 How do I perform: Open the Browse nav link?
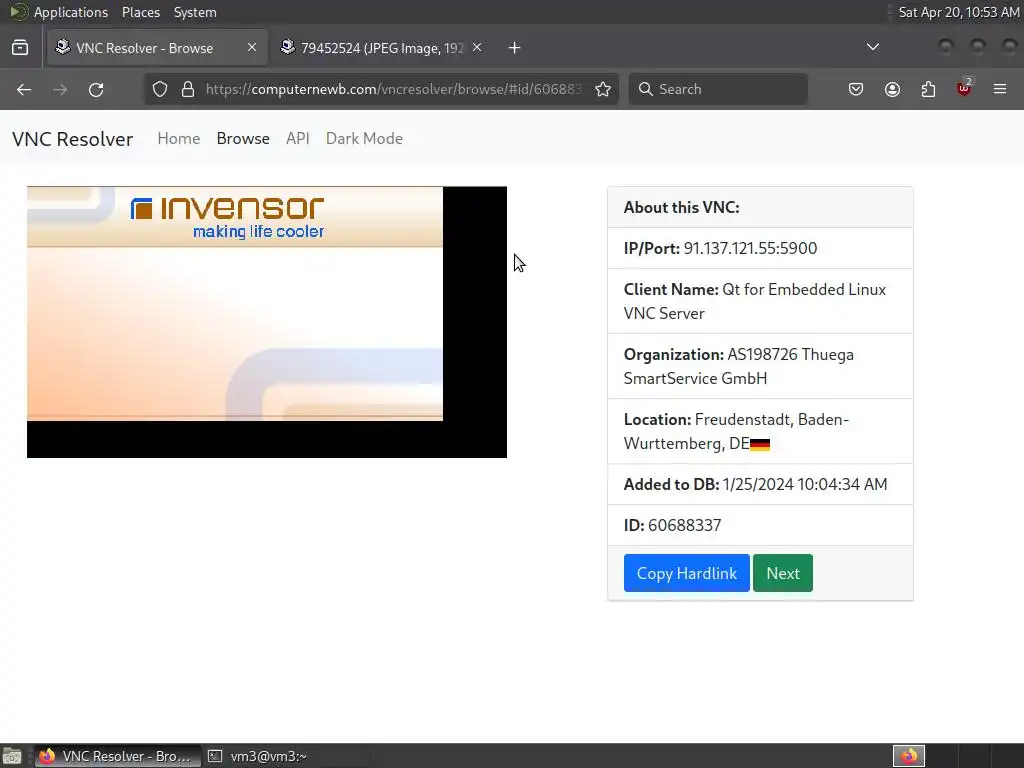point(243,138)
